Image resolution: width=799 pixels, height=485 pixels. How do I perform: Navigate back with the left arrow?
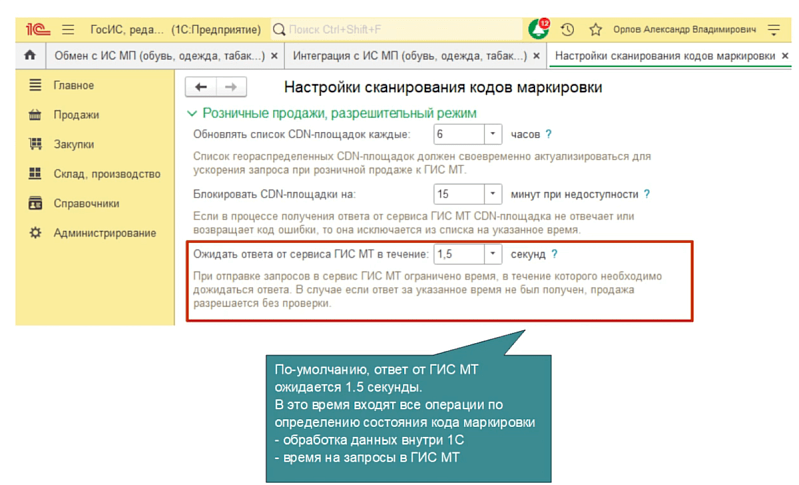click(201, 87)
